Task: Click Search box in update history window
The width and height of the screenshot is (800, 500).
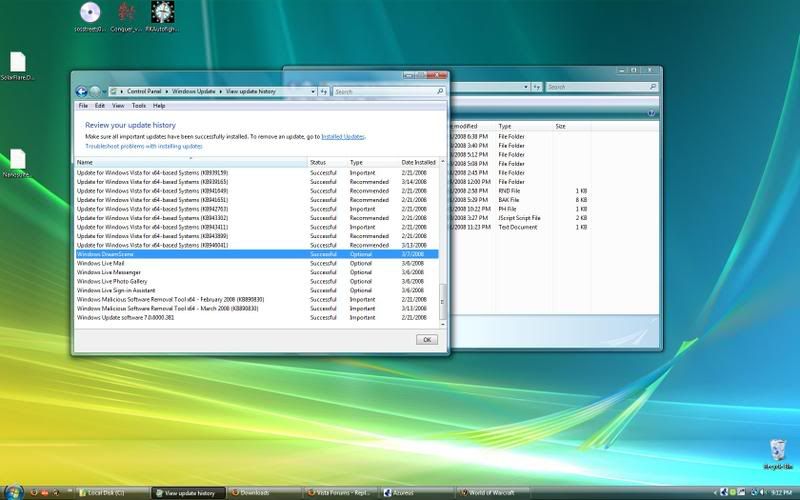Action: 388,91
